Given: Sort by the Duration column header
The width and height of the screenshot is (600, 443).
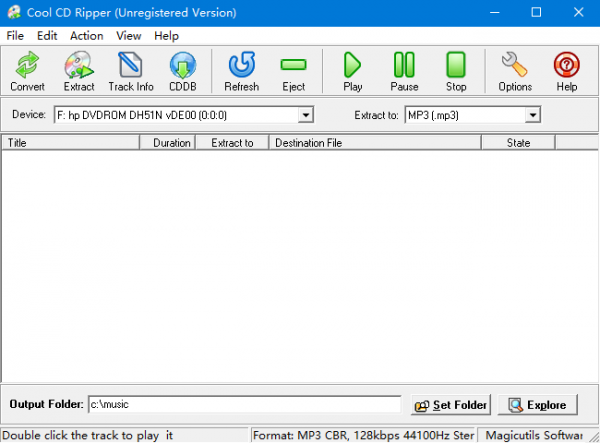Looking at the screenshot, I should [x=168, y=143].
